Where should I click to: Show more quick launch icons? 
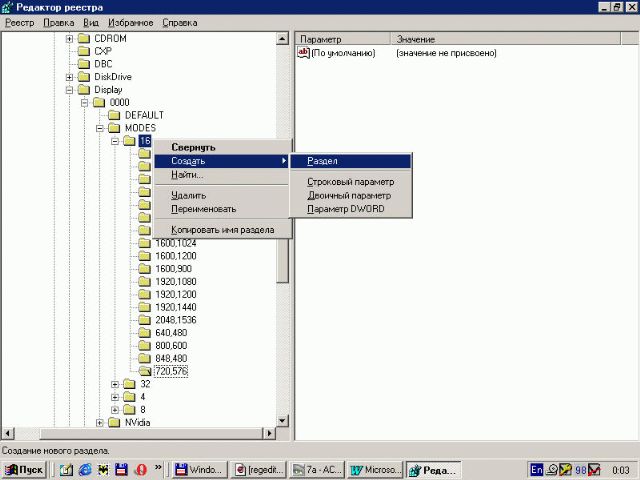158,468
